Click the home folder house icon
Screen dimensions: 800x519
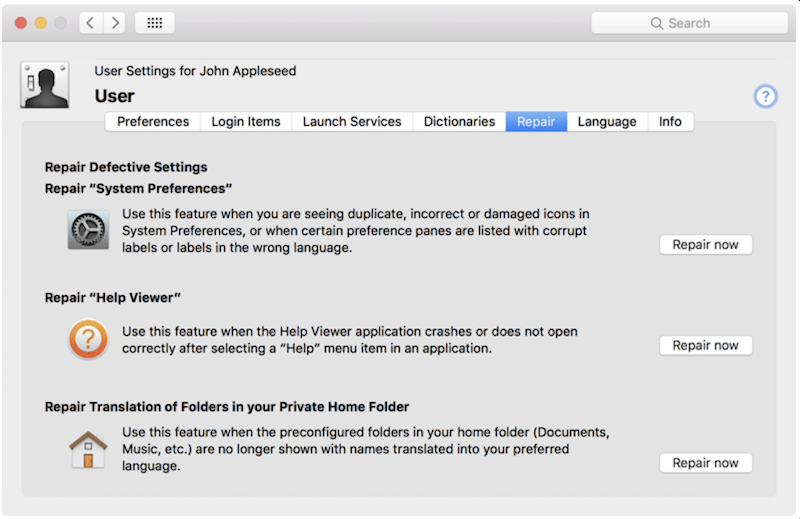pyautogui.click(x=88, y=450)
